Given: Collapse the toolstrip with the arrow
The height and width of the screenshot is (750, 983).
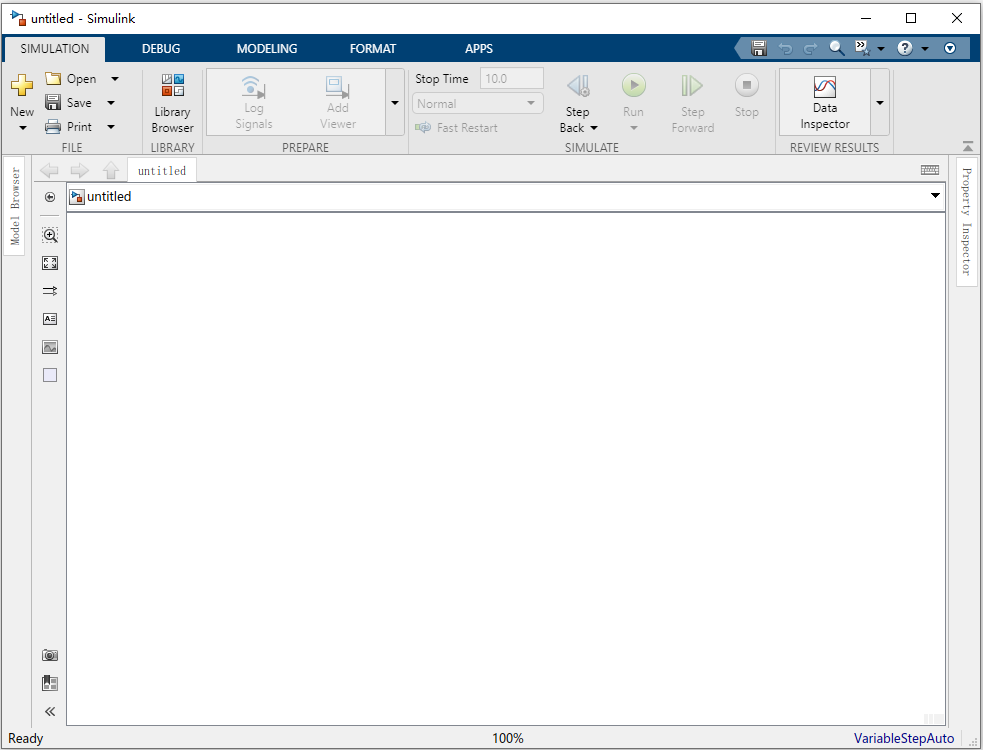Looking at the screenshot, I should tap(968, 147).
